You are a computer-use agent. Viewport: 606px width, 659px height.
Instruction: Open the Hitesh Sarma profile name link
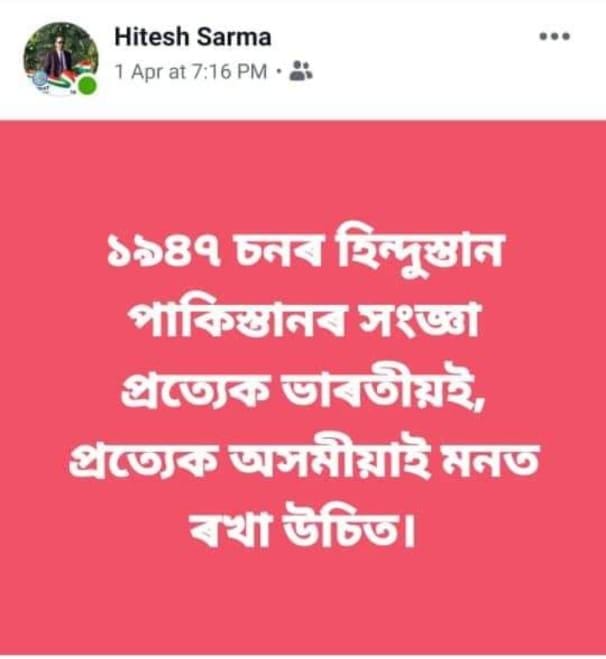[193, 37]
